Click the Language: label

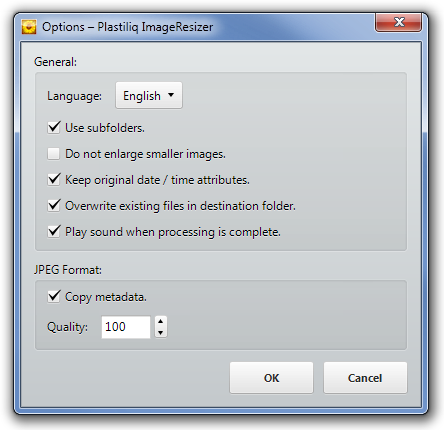click(74, 96)
